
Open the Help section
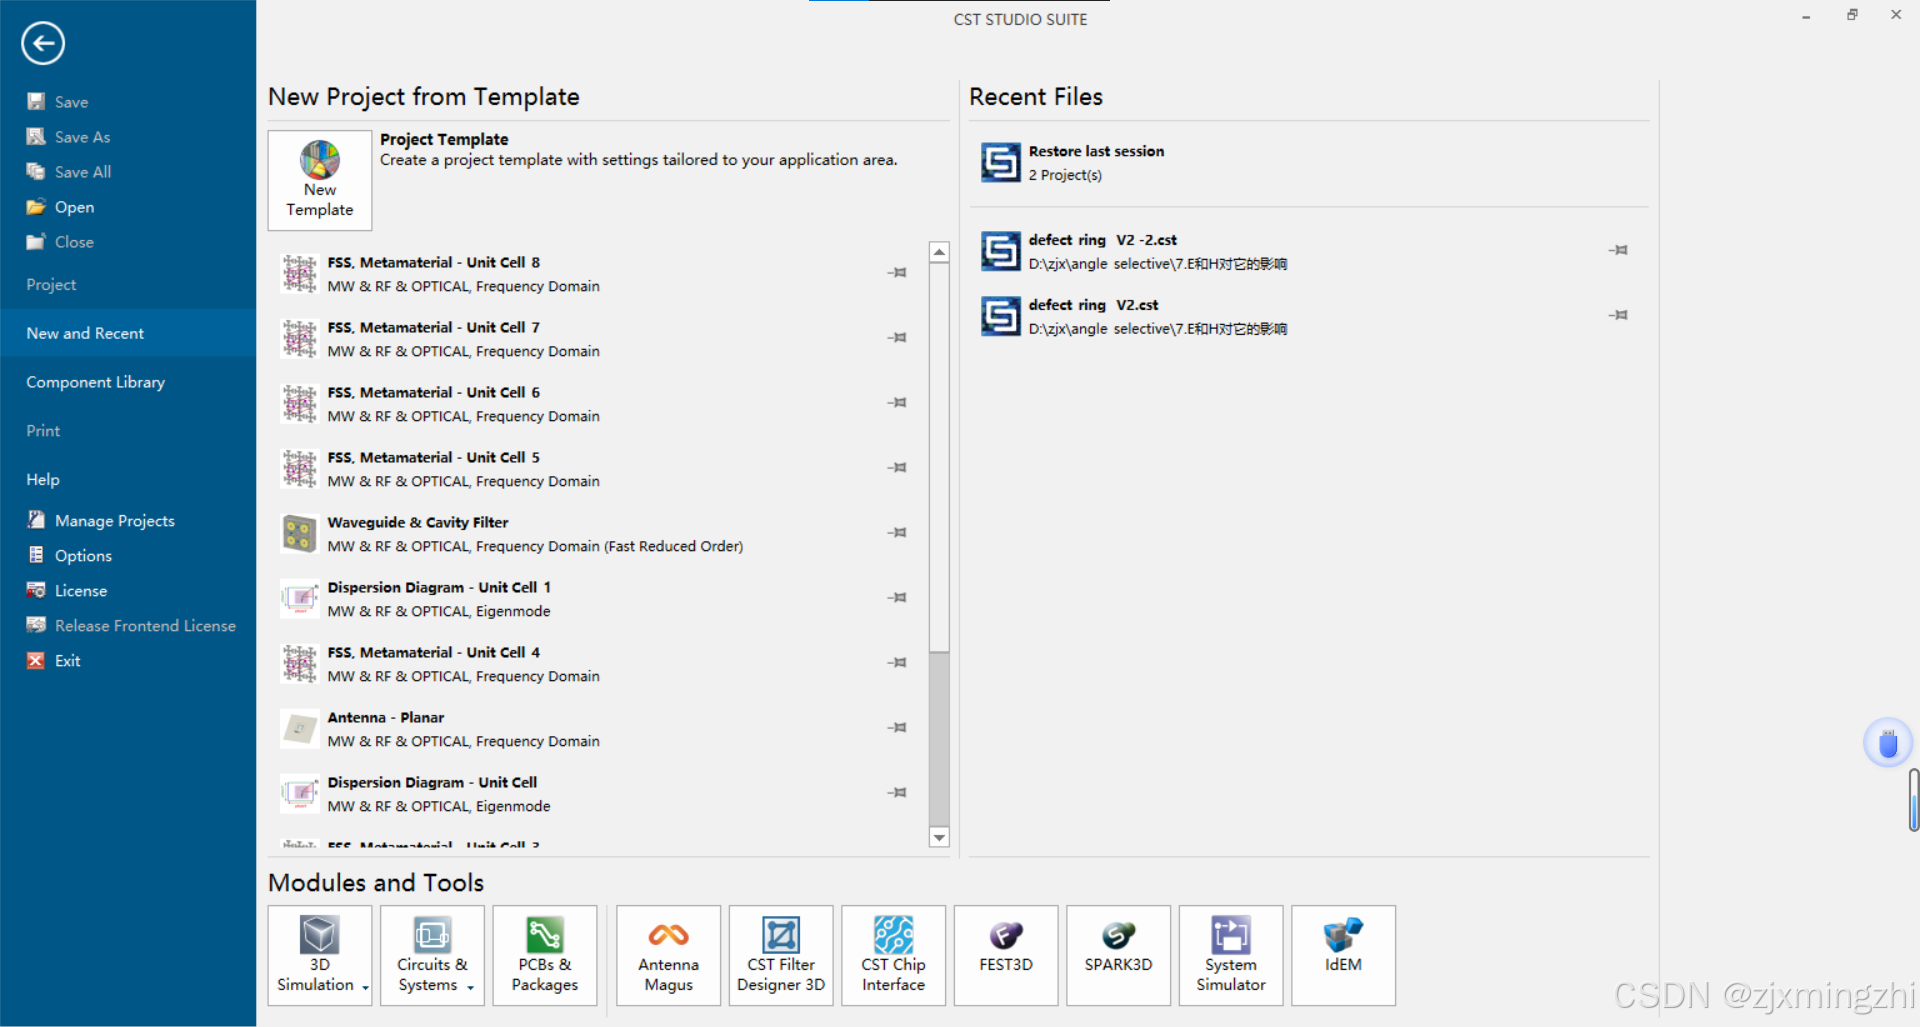click(43, 479)
